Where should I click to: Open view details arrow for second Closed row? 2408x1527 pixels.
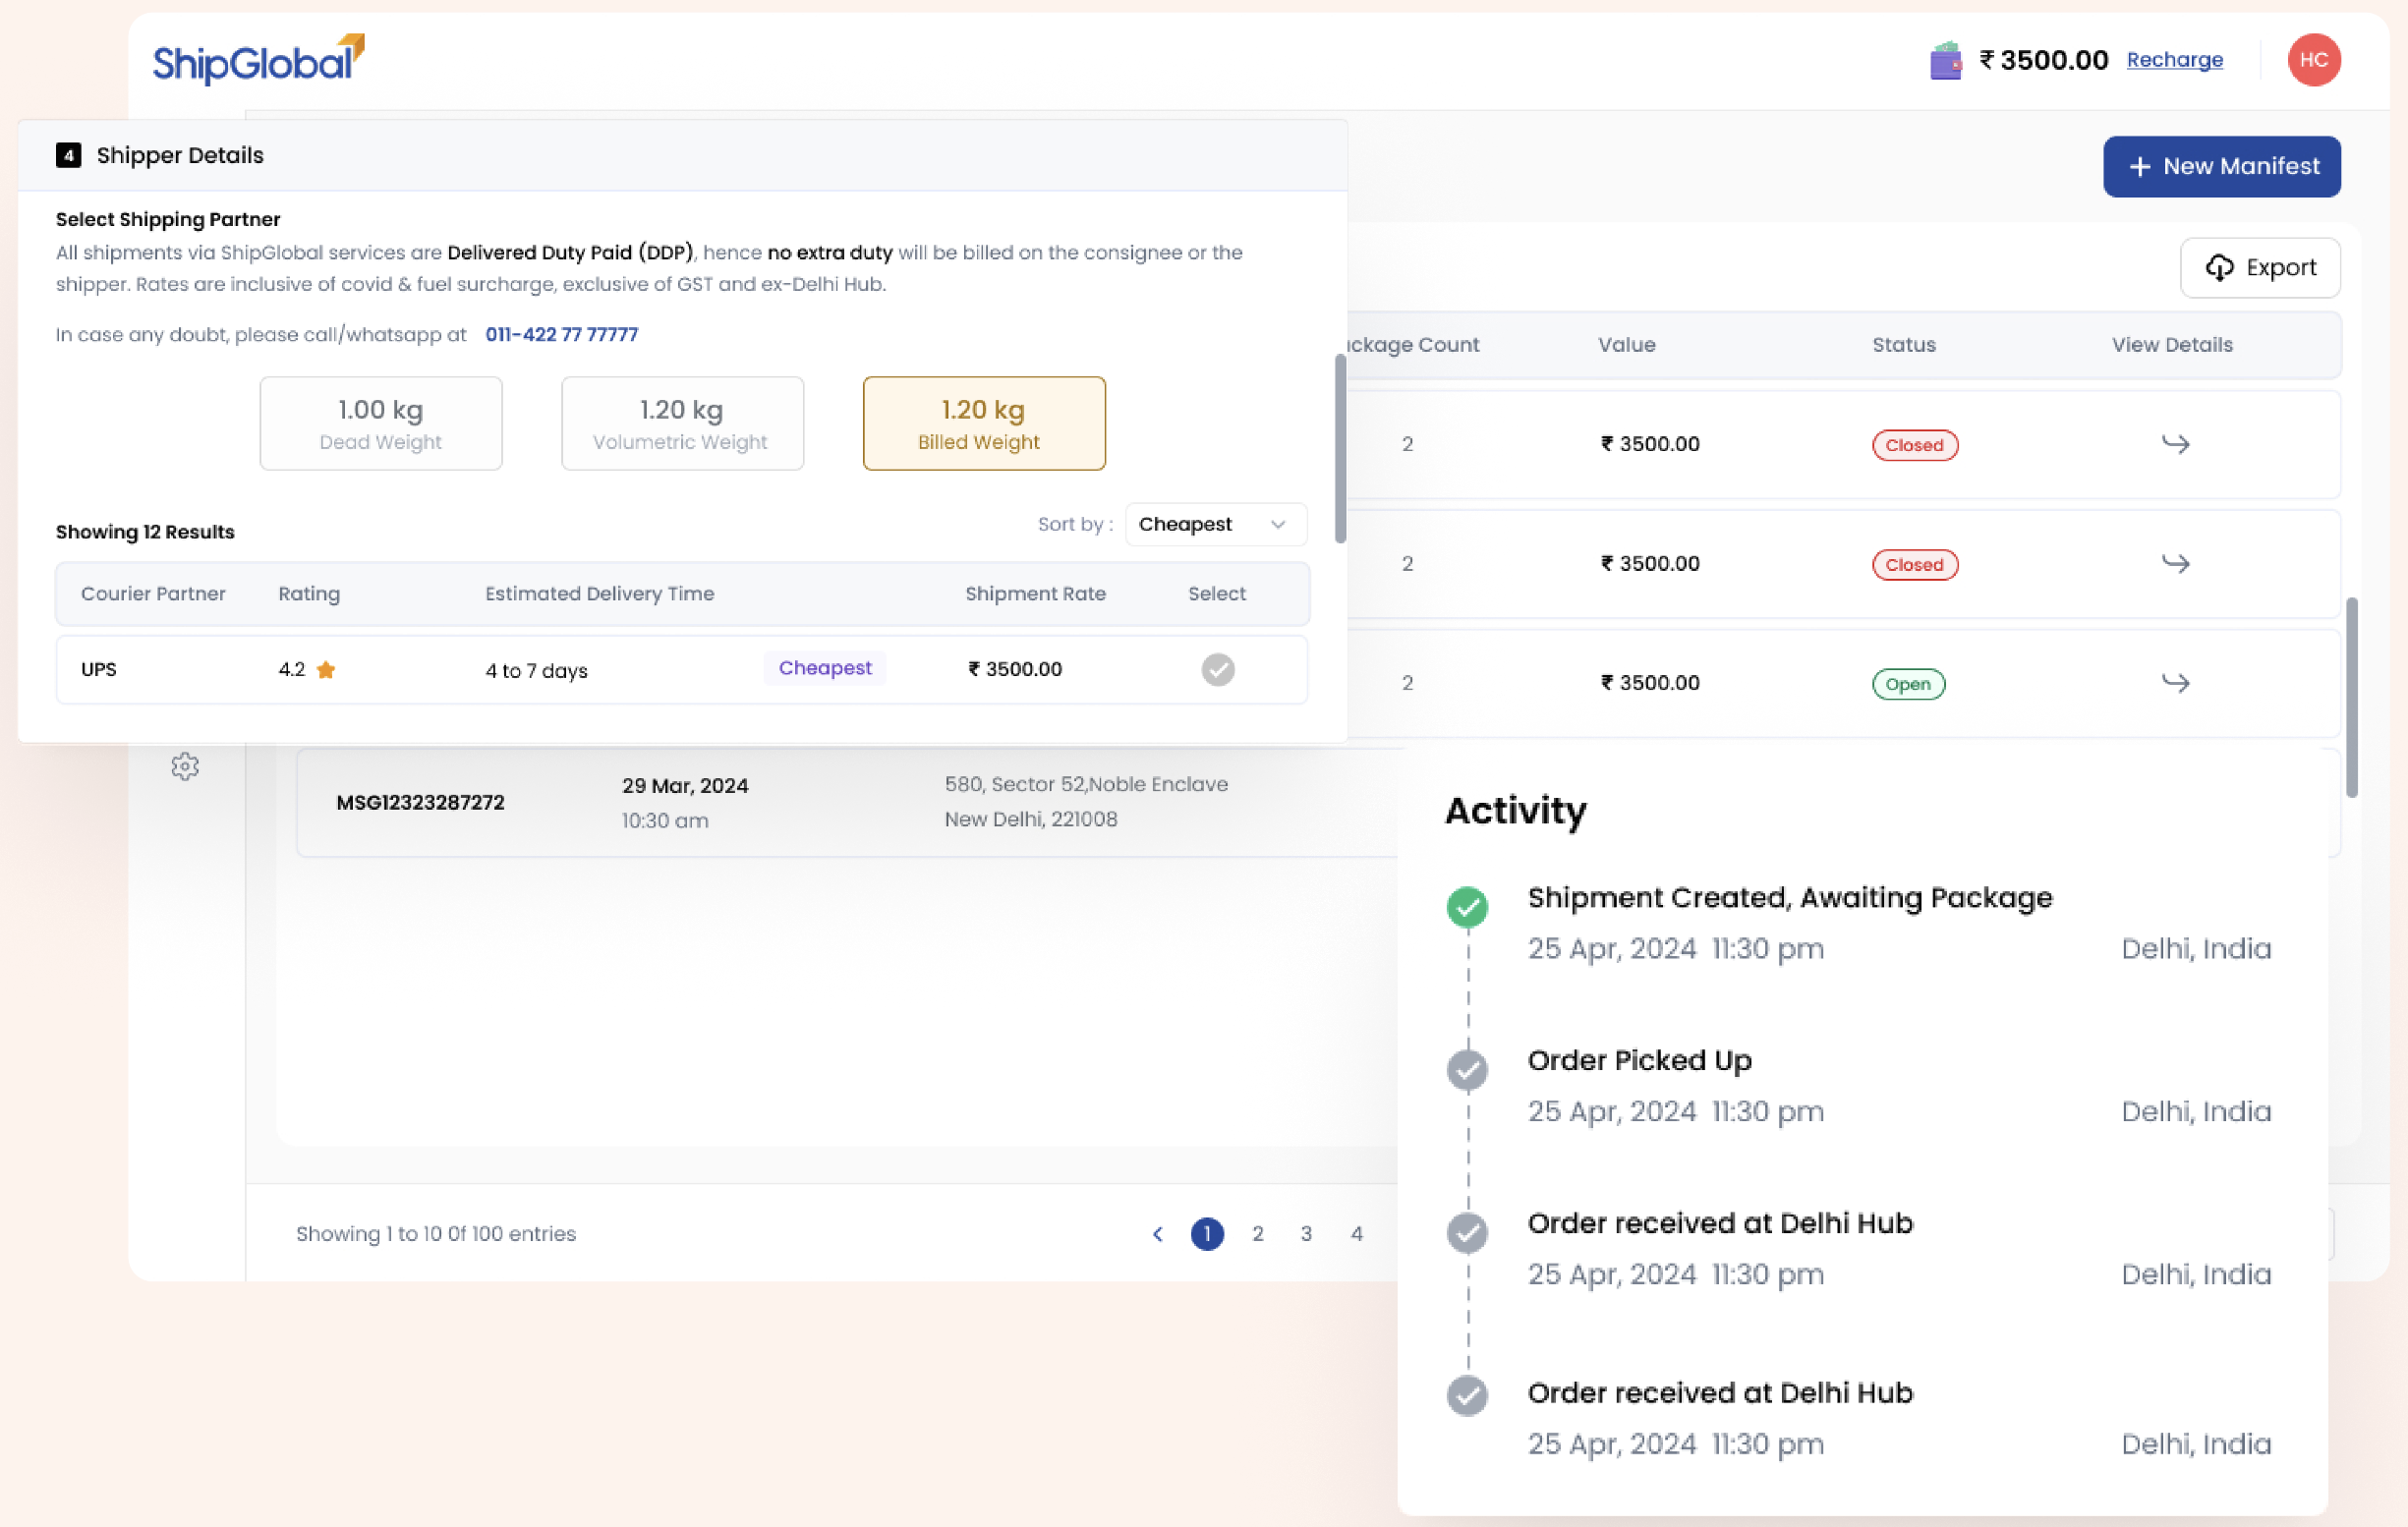2175,564
